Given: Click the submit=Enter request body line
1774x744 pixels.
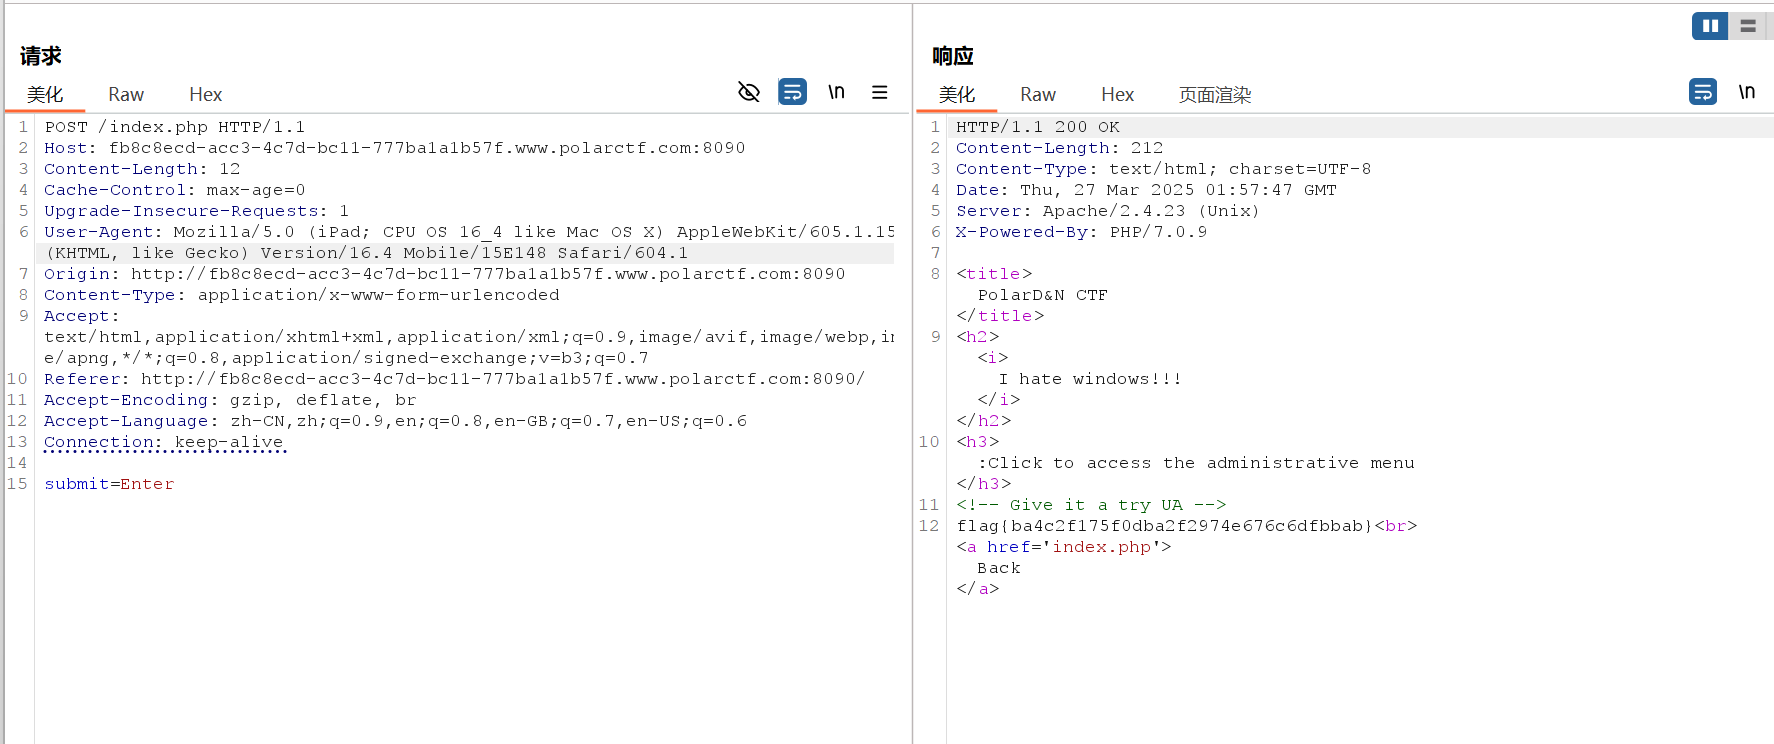Looking at the screenshot, I should click(x=109, y=484).
